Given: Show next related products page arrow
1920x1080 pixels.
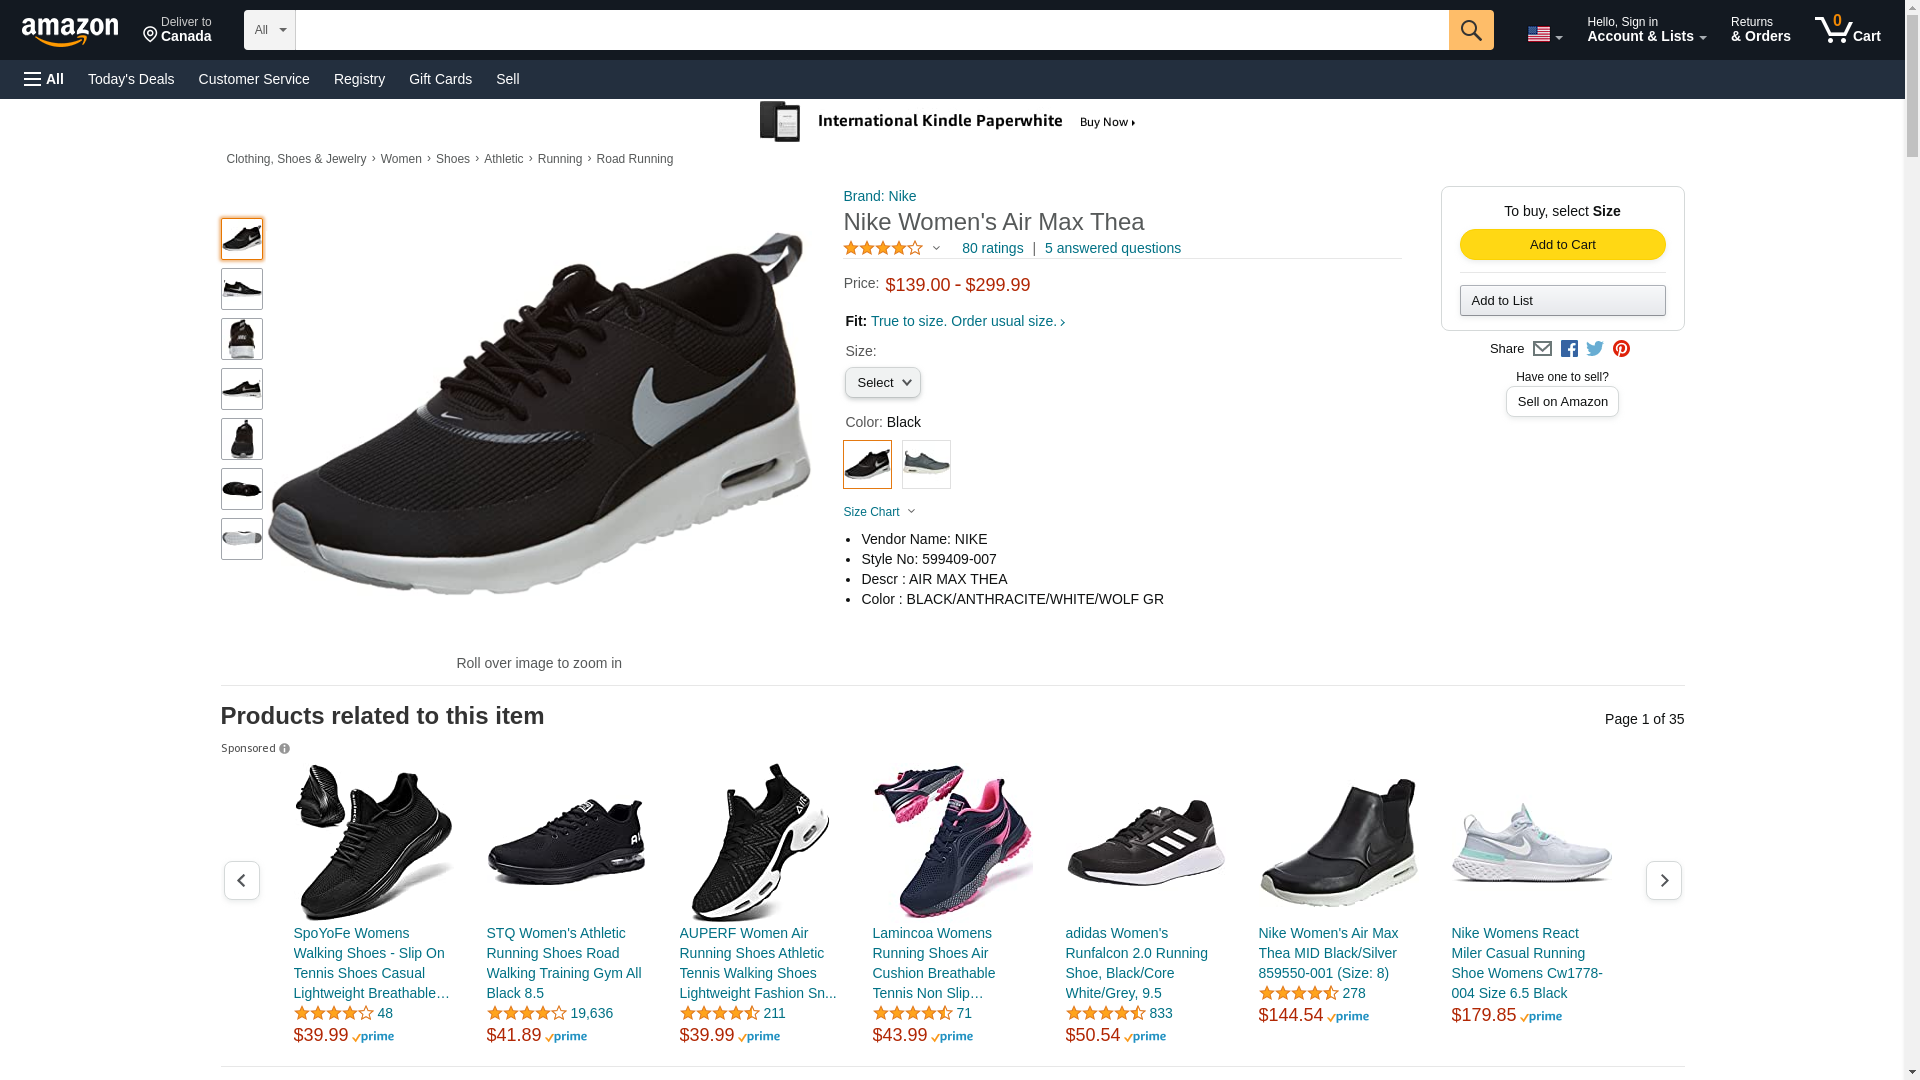Looking at the screenshot, I should coord(1663,880).
